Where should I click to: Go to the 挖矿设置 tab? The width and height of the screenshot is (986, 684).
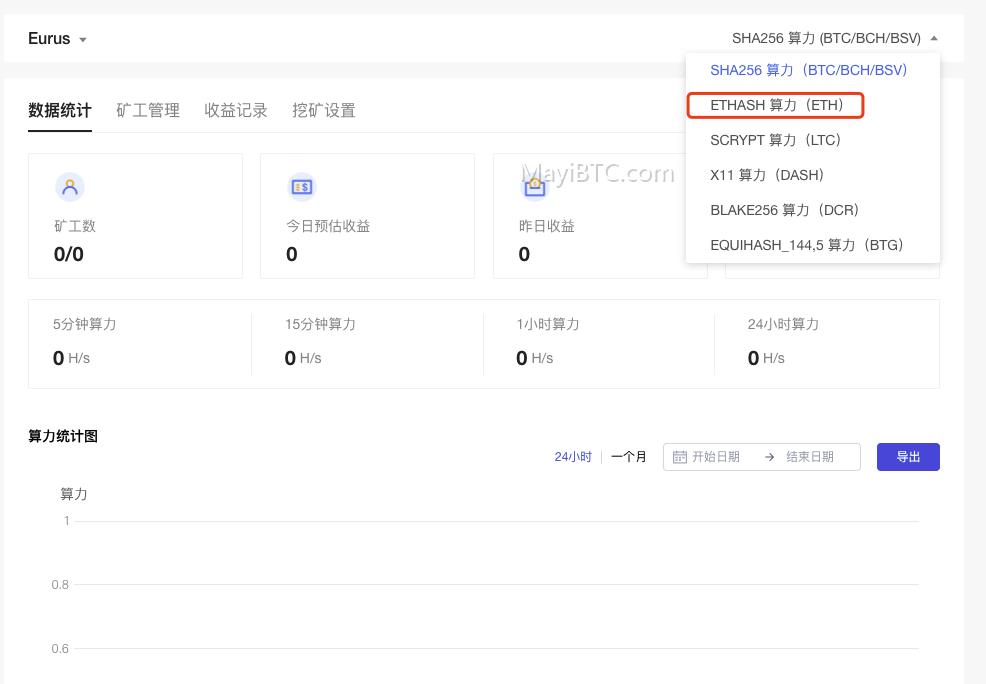tap(324, 111)
